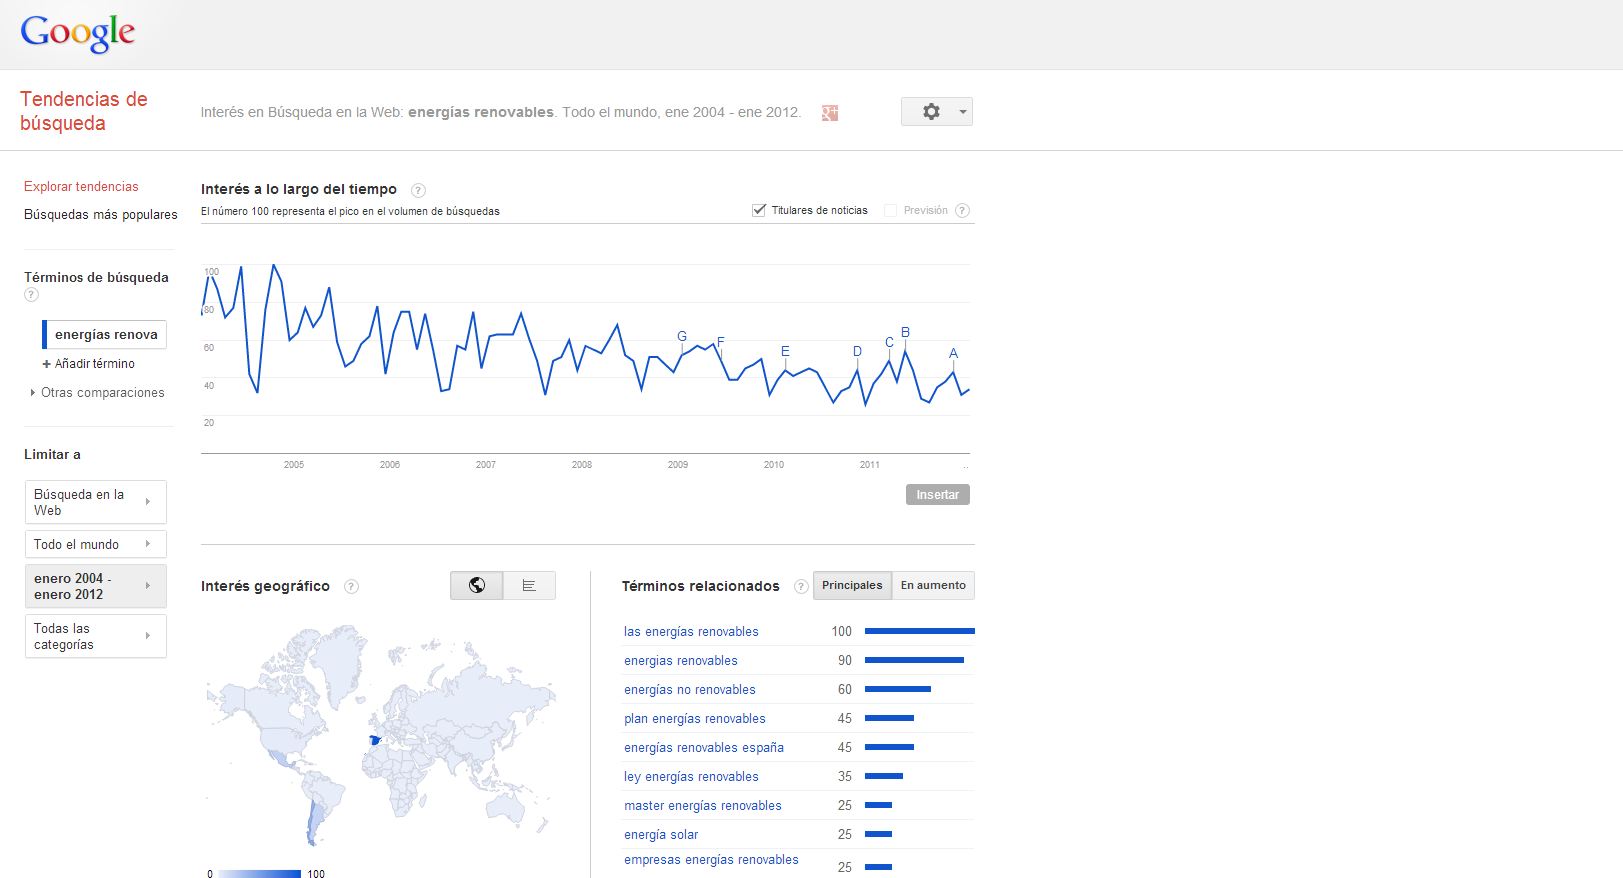This screenshot has width=1623, height=878.
Task: Open the Búsquedas más populares link
Action: pos(100,215)
